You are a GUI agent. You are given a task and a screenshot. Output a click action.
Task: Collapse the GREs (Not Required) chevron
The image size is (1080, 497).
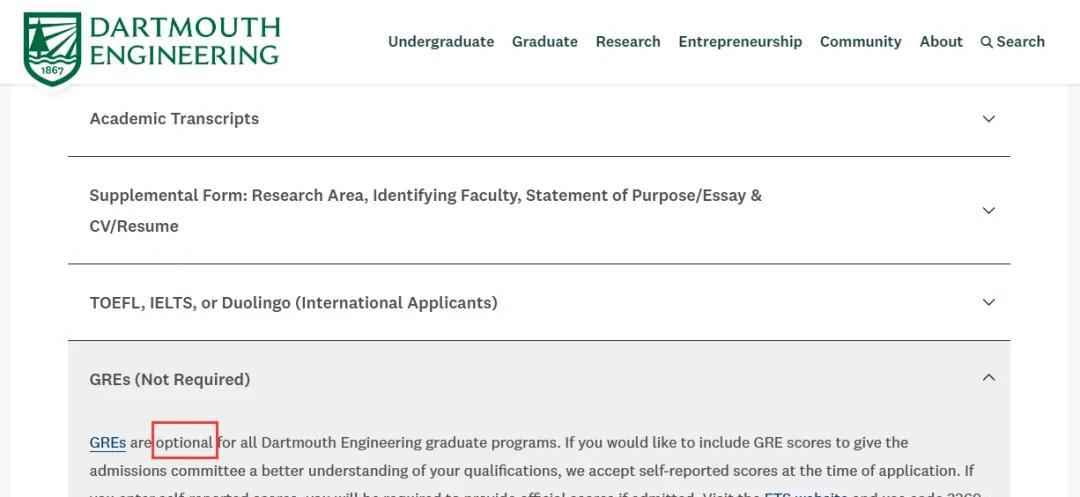point(988,377)
